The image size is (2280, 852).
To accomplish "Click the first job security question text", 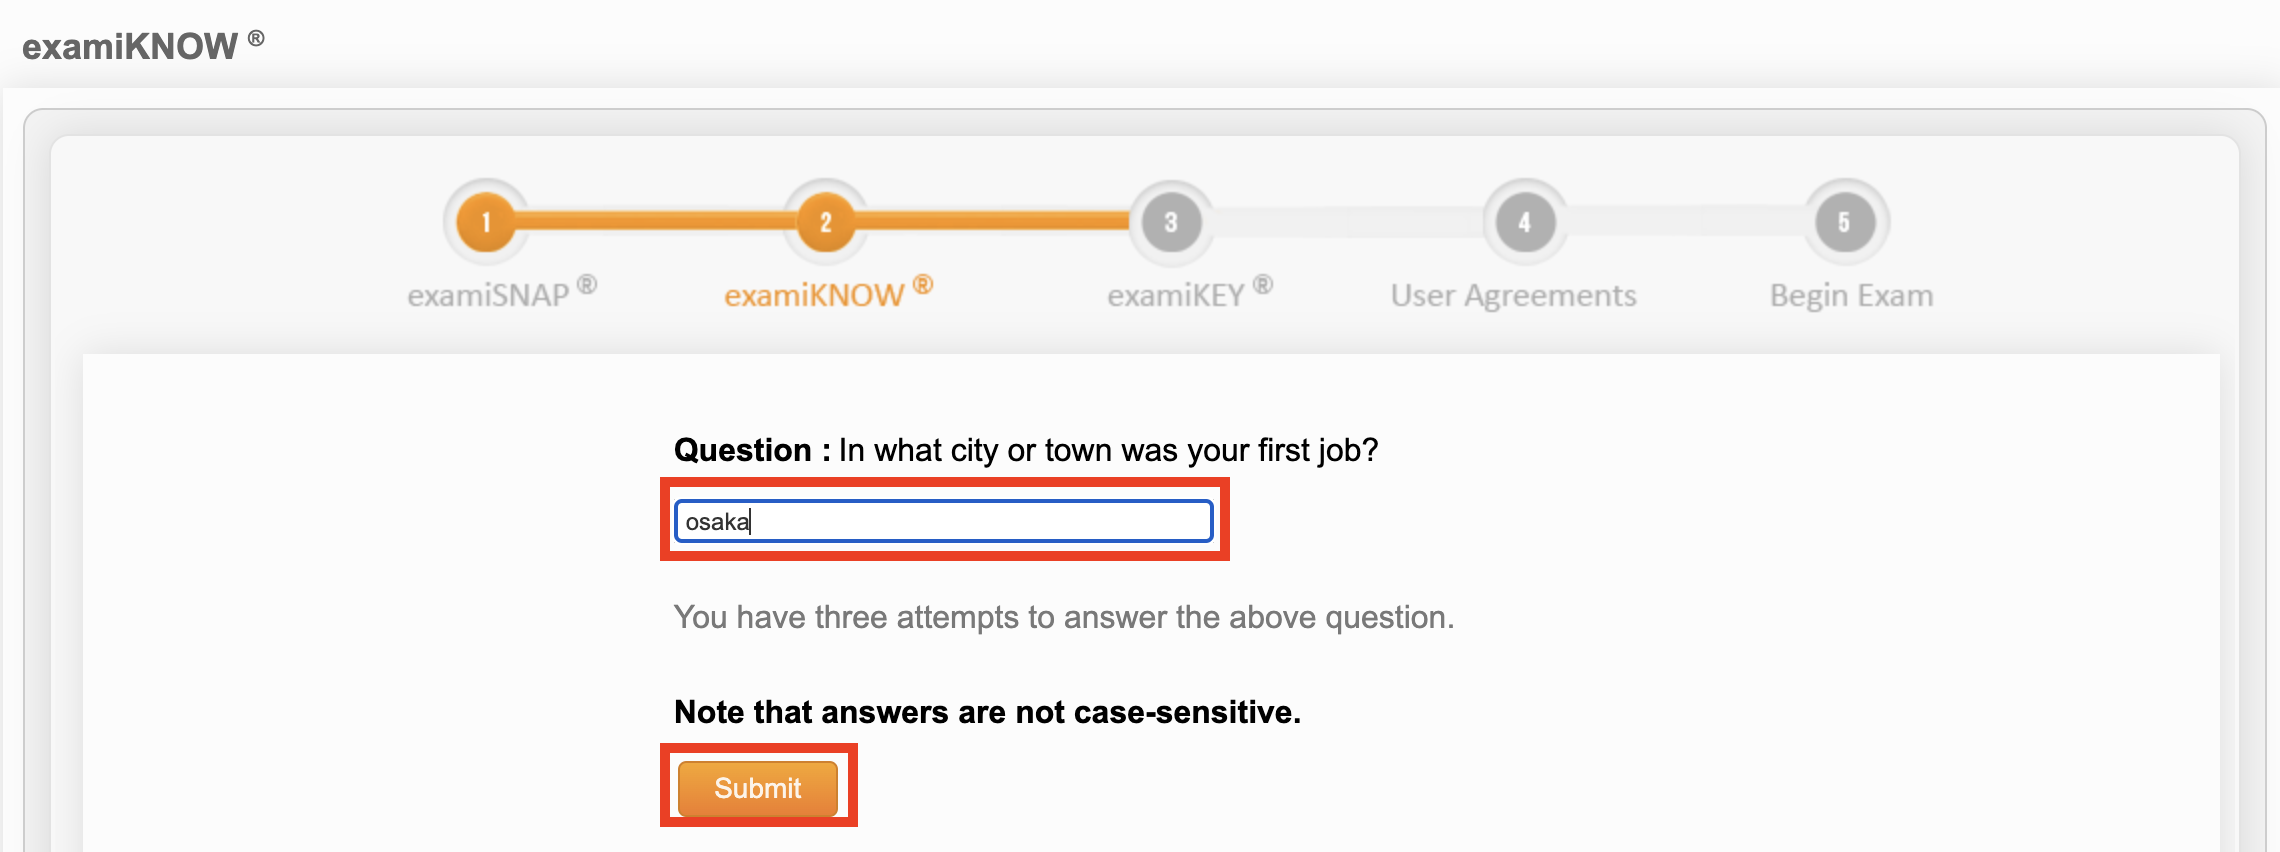I will pyautogui.click(x=1026, y=450).
